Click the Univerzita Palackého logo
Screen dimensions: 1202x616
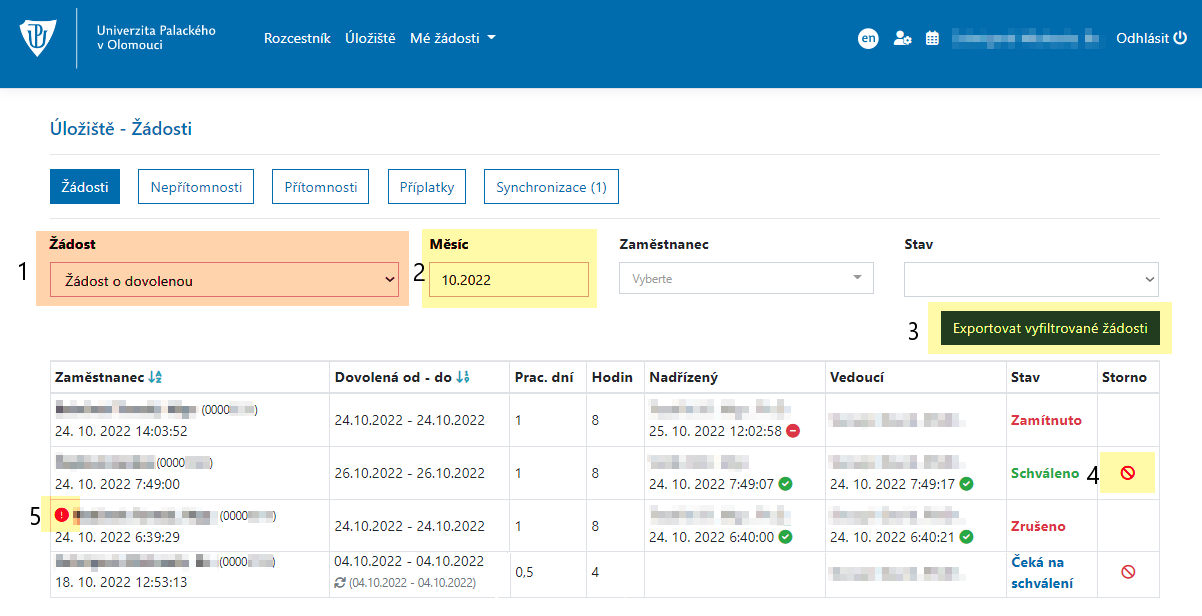[38, 38]
